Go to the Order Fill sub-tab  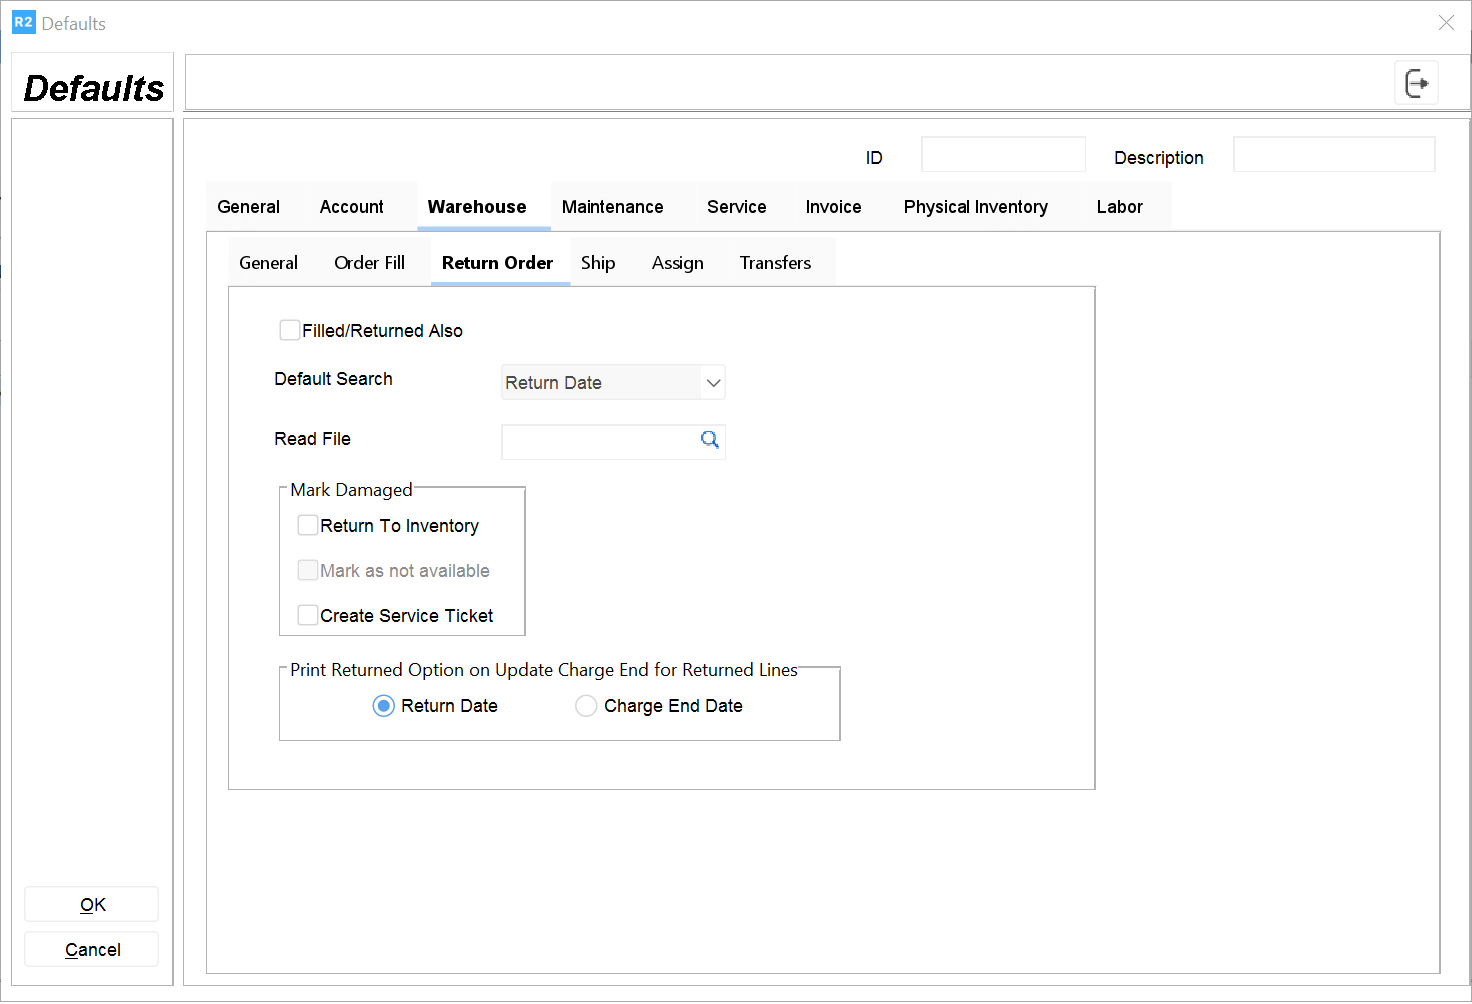click(x=369, y=263)
